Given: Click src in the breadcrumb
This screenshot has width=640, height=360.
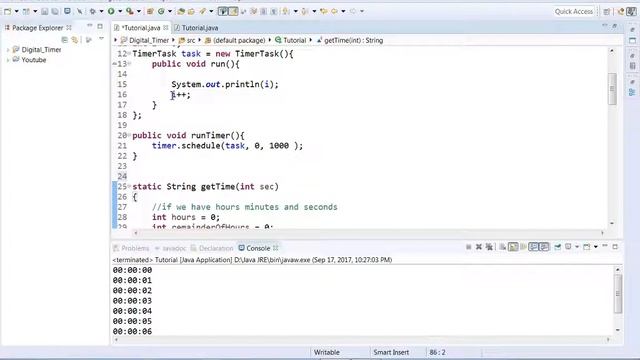Looking at the screenshot, I should (191, 40).
